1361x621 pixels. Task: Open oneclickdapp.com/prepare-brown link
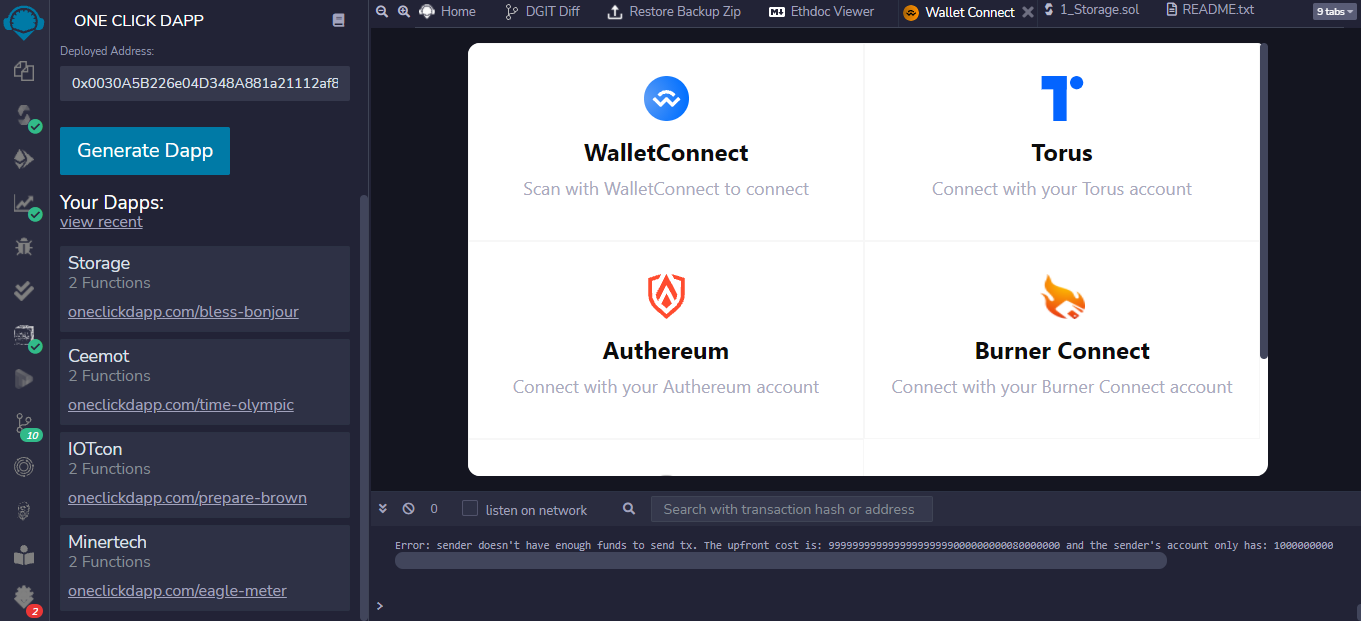click(187, 498)
